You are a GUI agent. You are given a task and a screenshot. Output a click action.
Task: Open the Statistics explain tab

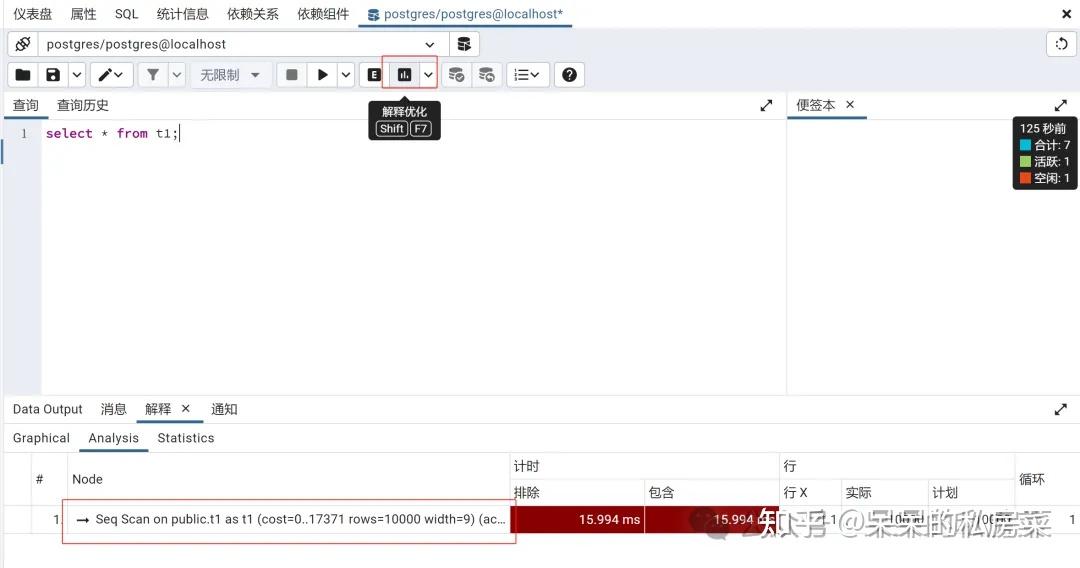(186, 438)
